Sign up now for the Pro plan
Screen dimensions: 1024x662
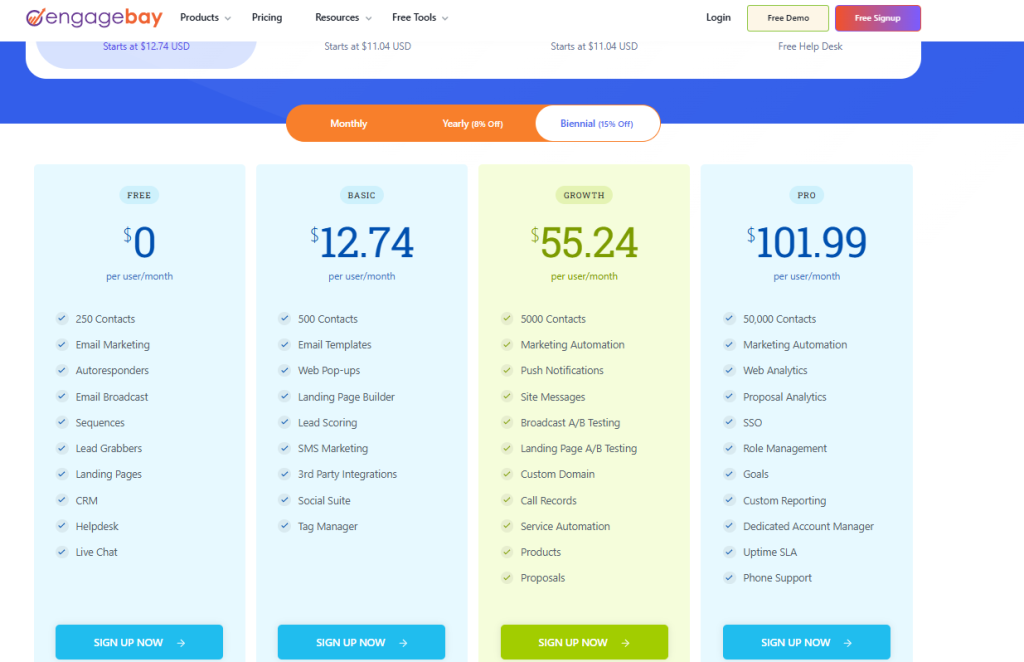807,642
